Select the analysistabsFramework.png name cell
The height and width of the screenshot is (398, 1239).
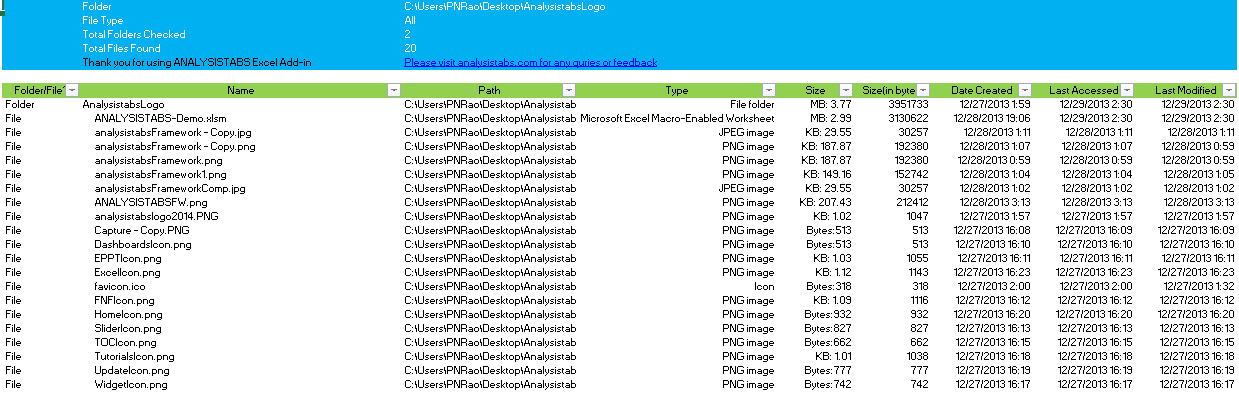point(158,160)
